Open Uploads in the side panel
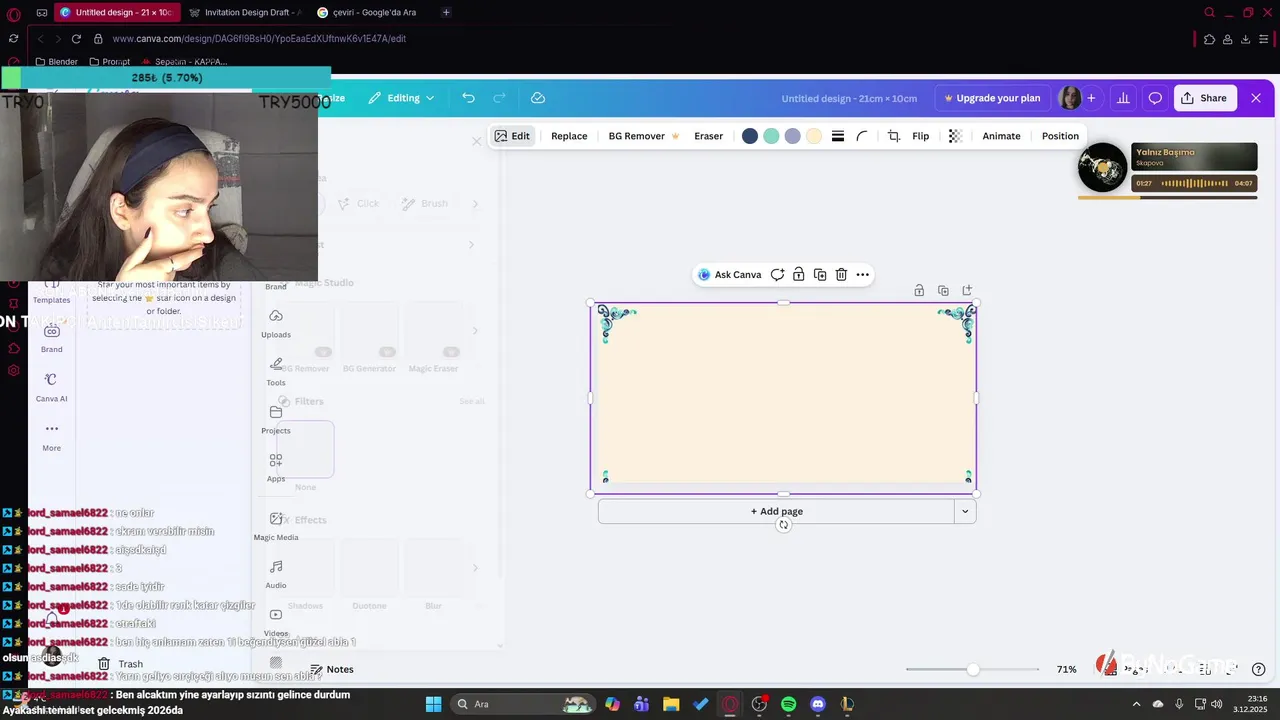 click(276, 323)
